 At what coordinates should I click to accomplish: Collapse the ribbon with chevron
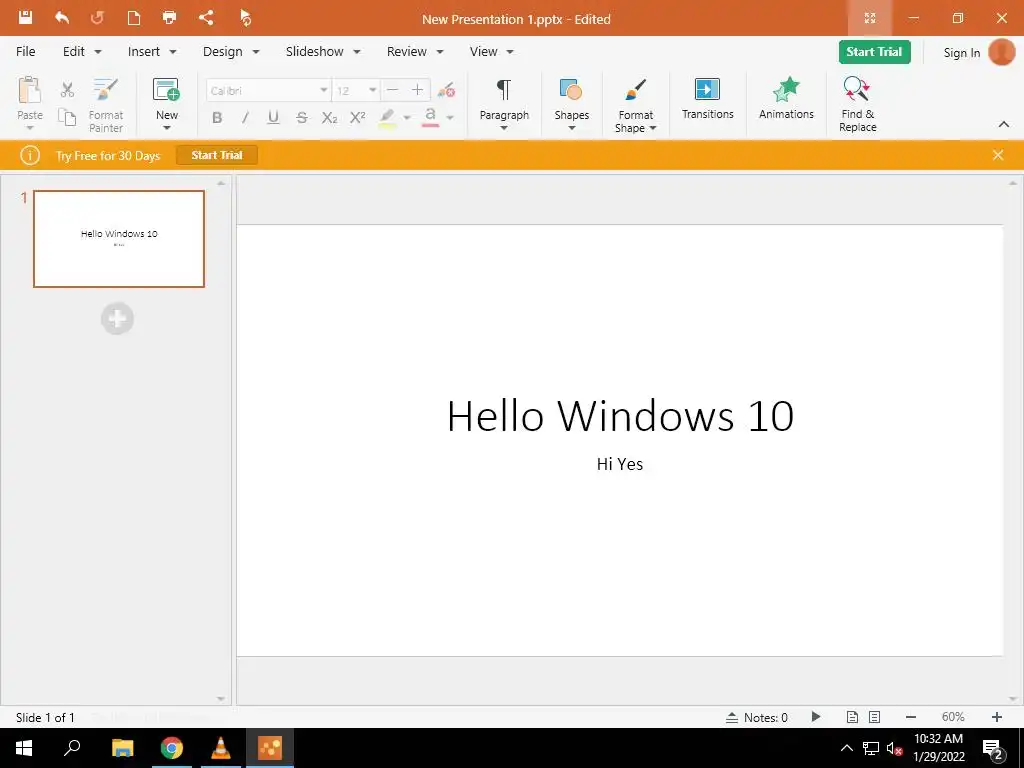[x=1004, y=124]
